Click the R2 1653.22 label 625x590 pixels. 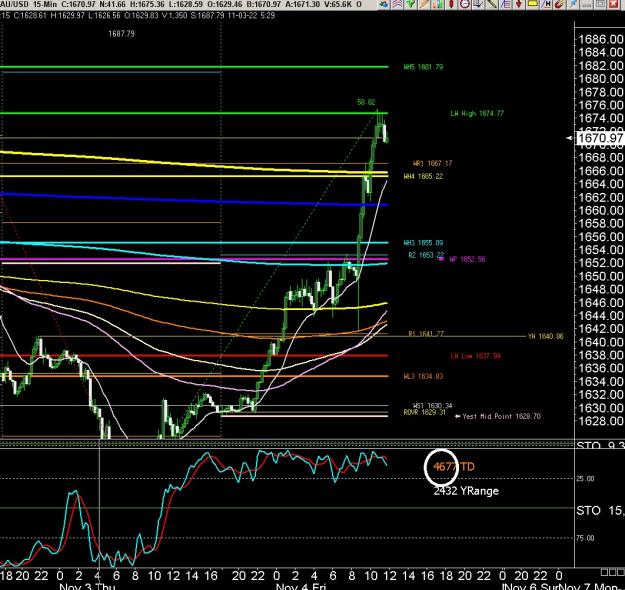(426, 255)
